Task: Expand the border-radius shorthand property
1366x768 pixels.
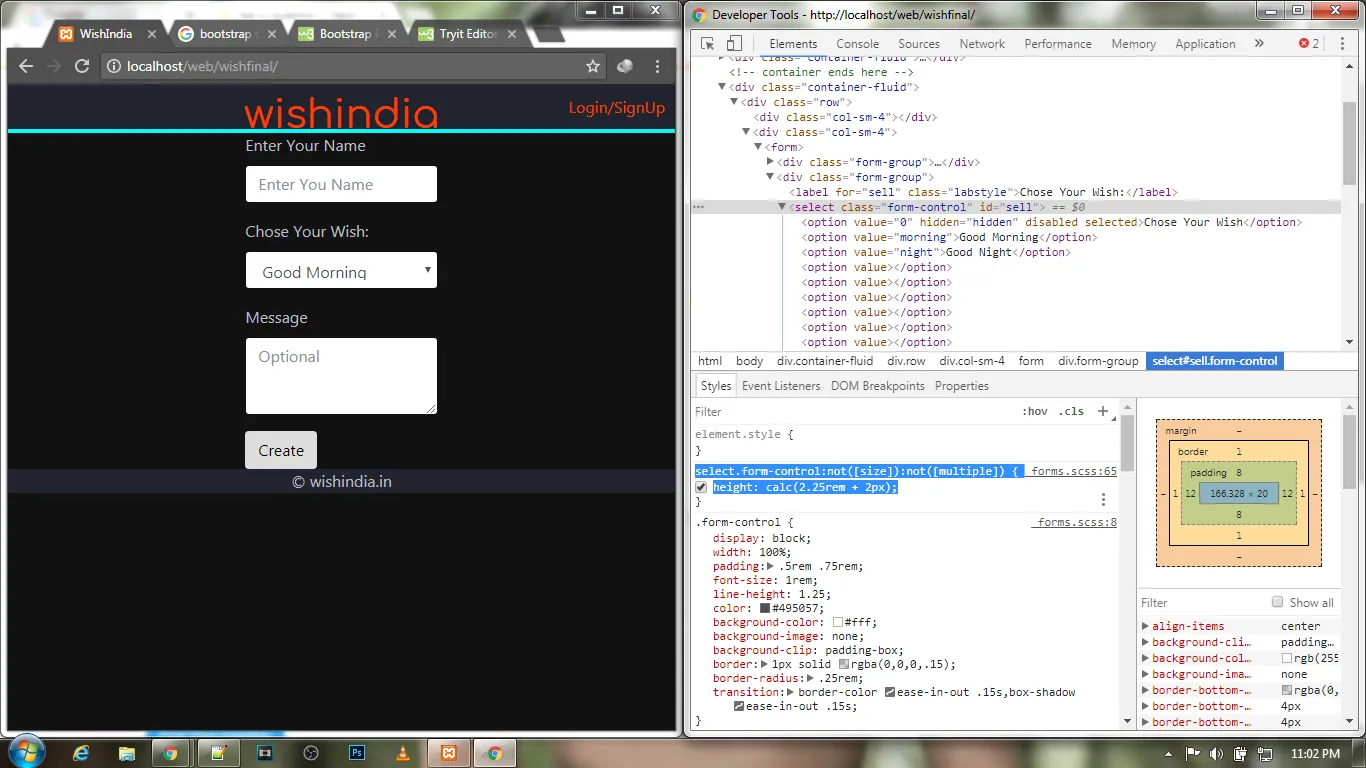Action: coord(810,678)
